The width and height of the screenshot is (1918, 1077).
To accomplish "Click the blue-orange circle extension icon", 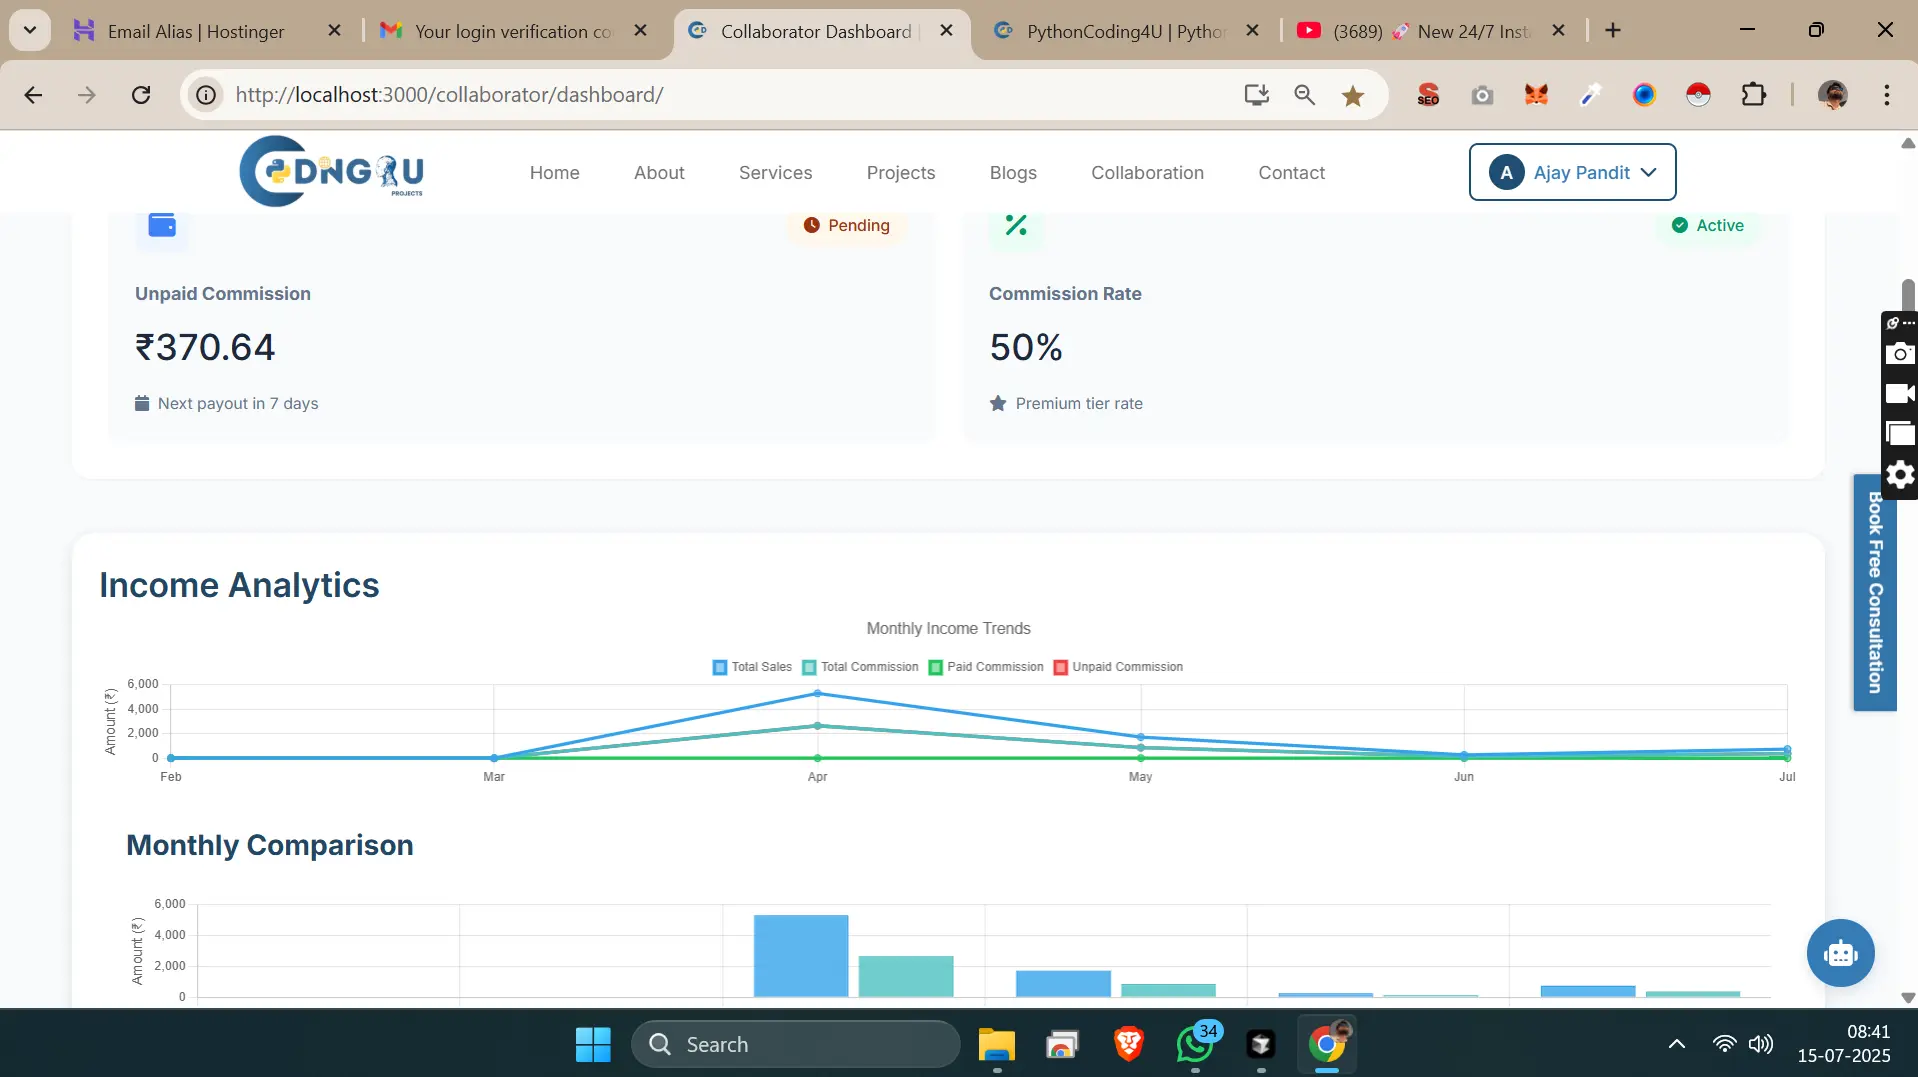I will click(1644, 95).
